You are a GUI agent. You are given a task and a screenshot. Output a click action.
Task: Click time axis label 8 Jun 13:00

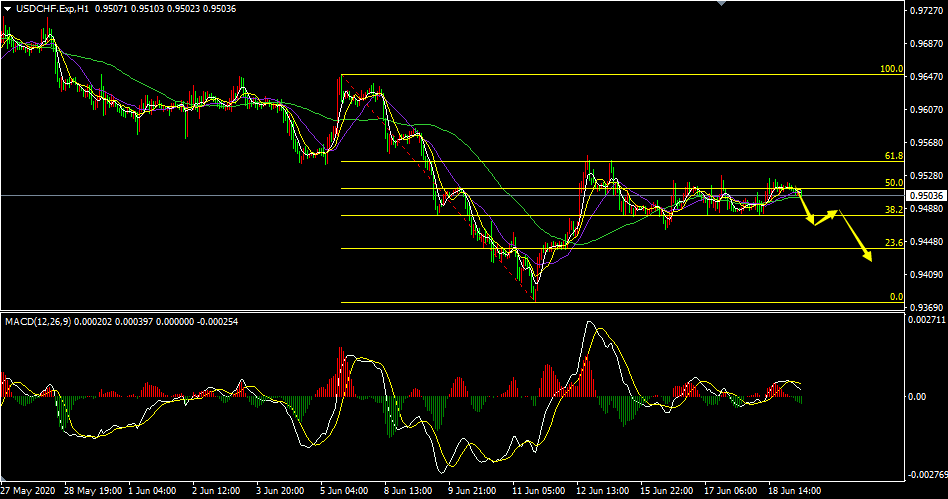point(408,490)
